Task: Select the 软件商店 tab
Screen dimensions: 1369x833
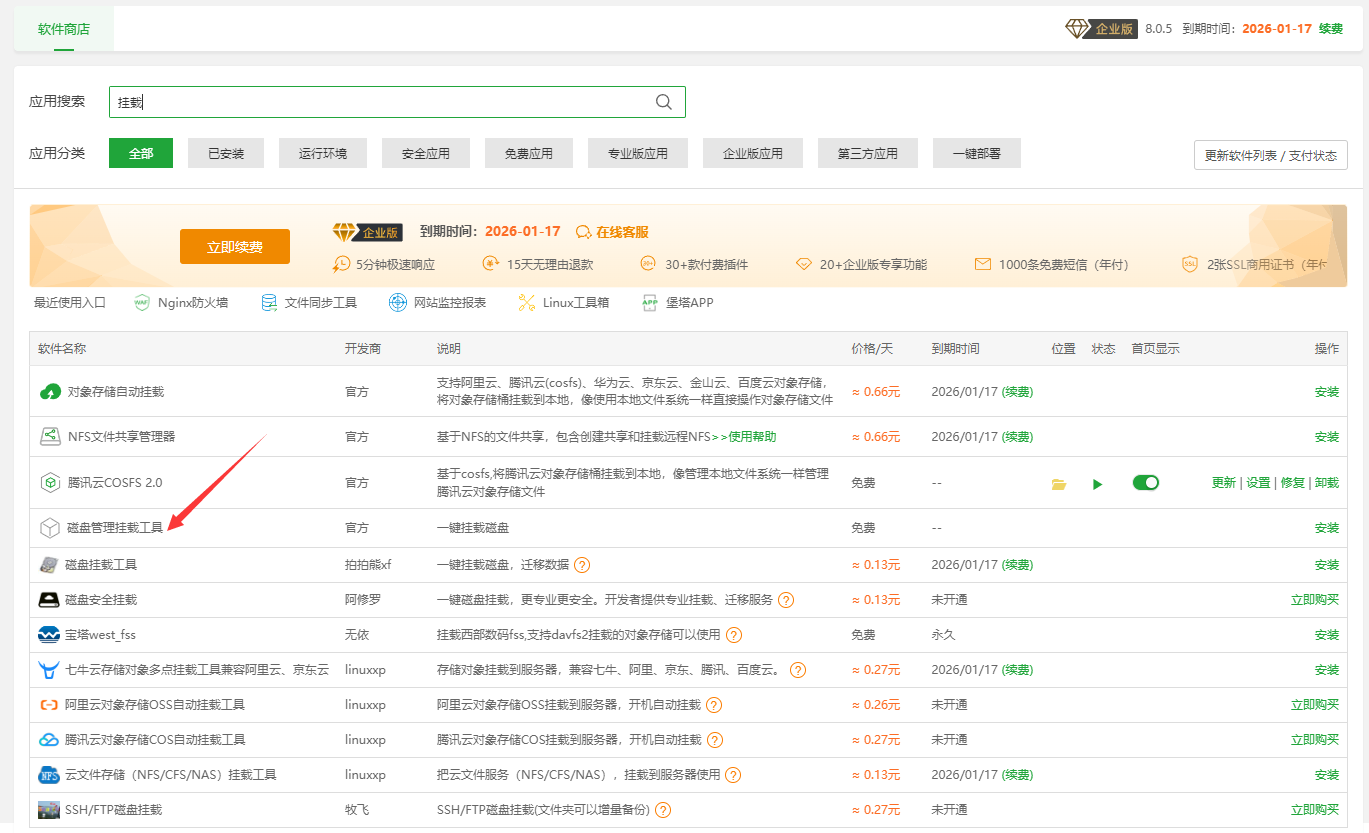Action: (x=64, y=29)
